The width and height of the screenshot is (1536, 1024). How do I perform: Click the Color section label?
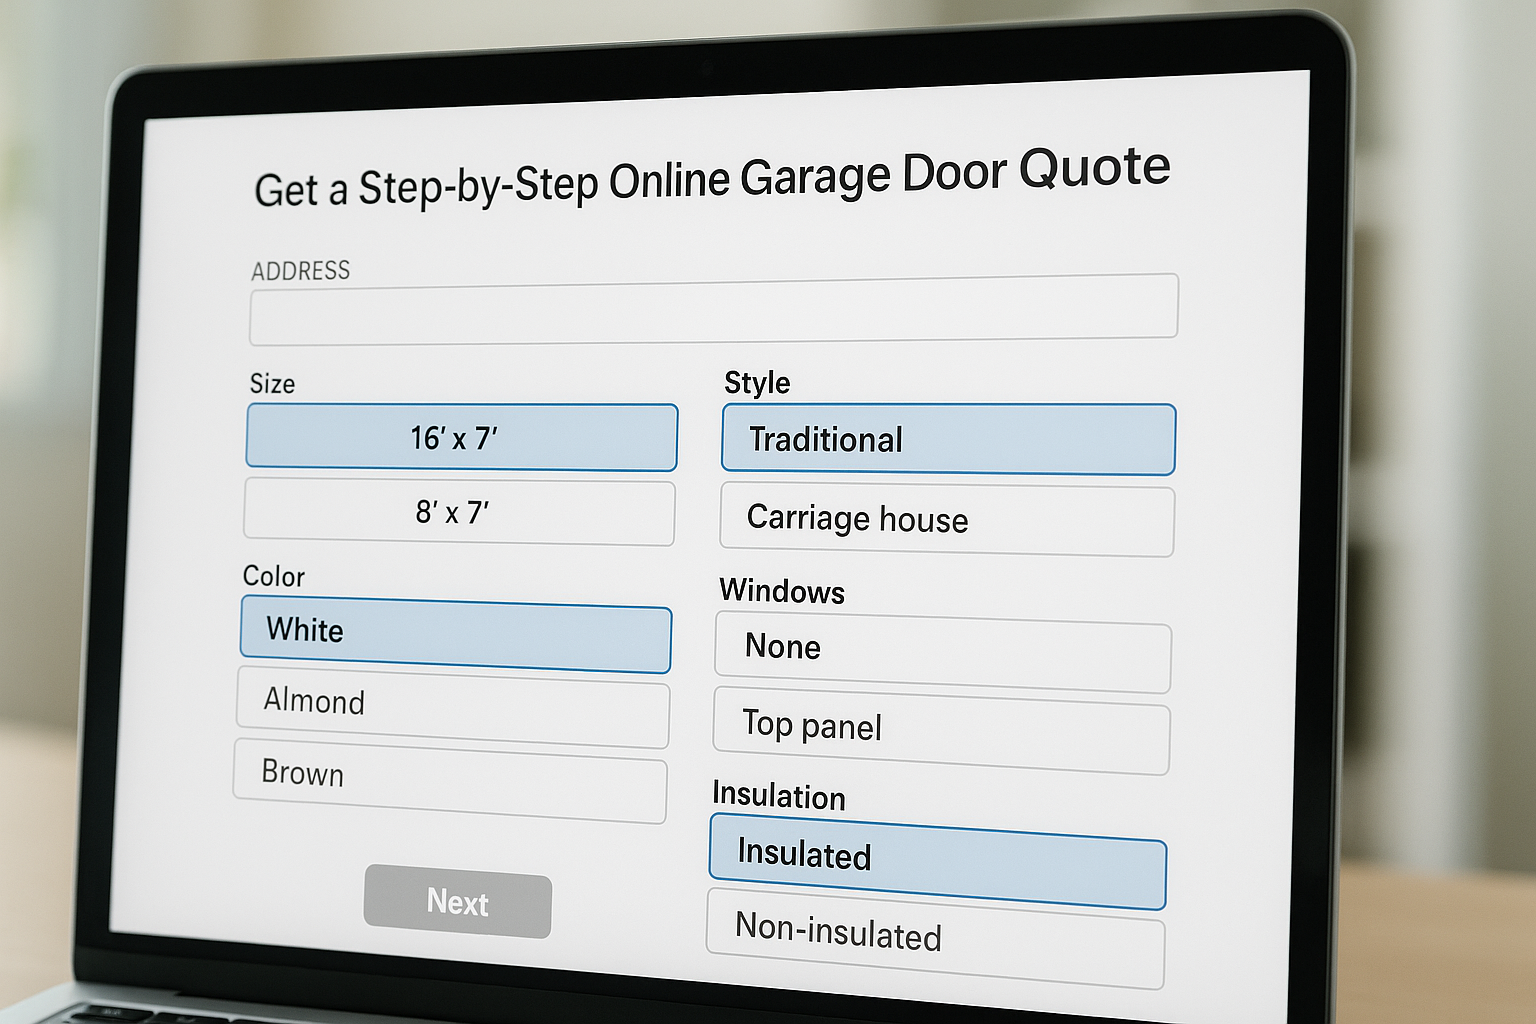273,577
